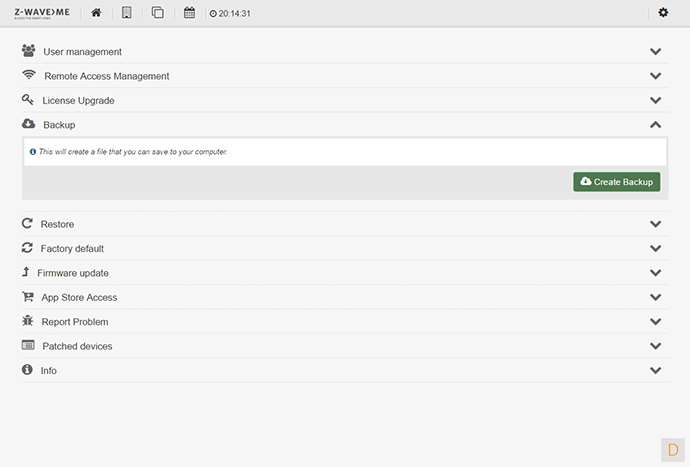Expand App Store Access chevron
The image size is (690, 467).
coord(656,298)
